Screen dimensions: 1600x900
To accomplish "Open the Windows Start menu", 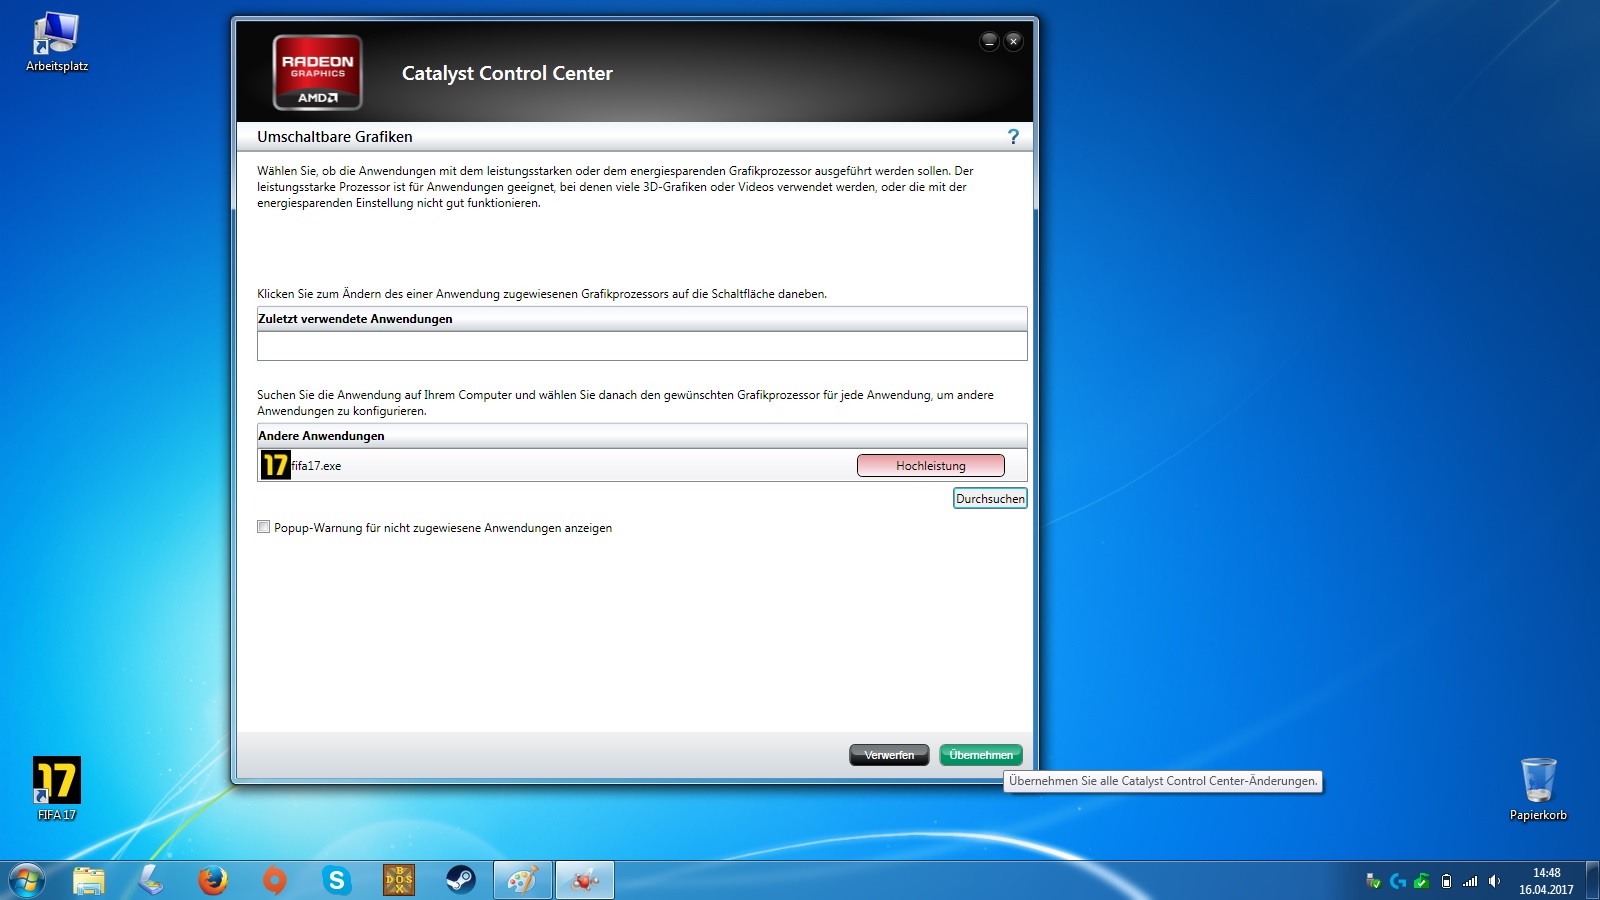I will [x=27, y=880].
